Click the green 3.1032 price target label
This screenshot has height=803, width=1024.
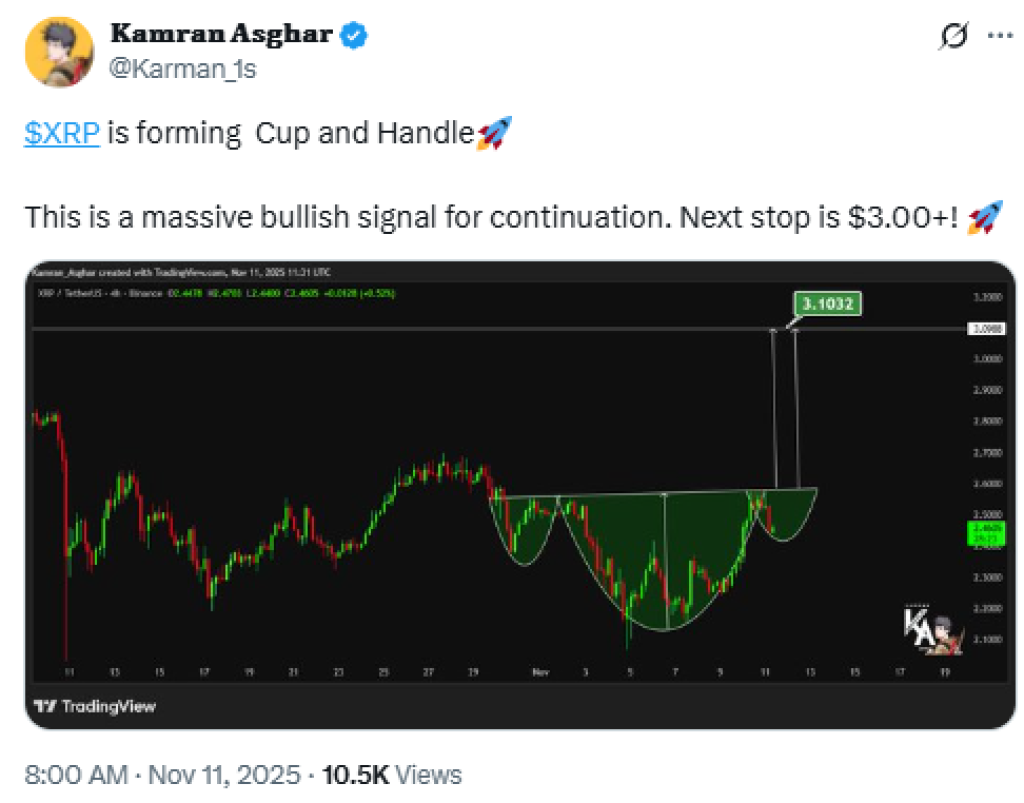click(x=828, y=304)
